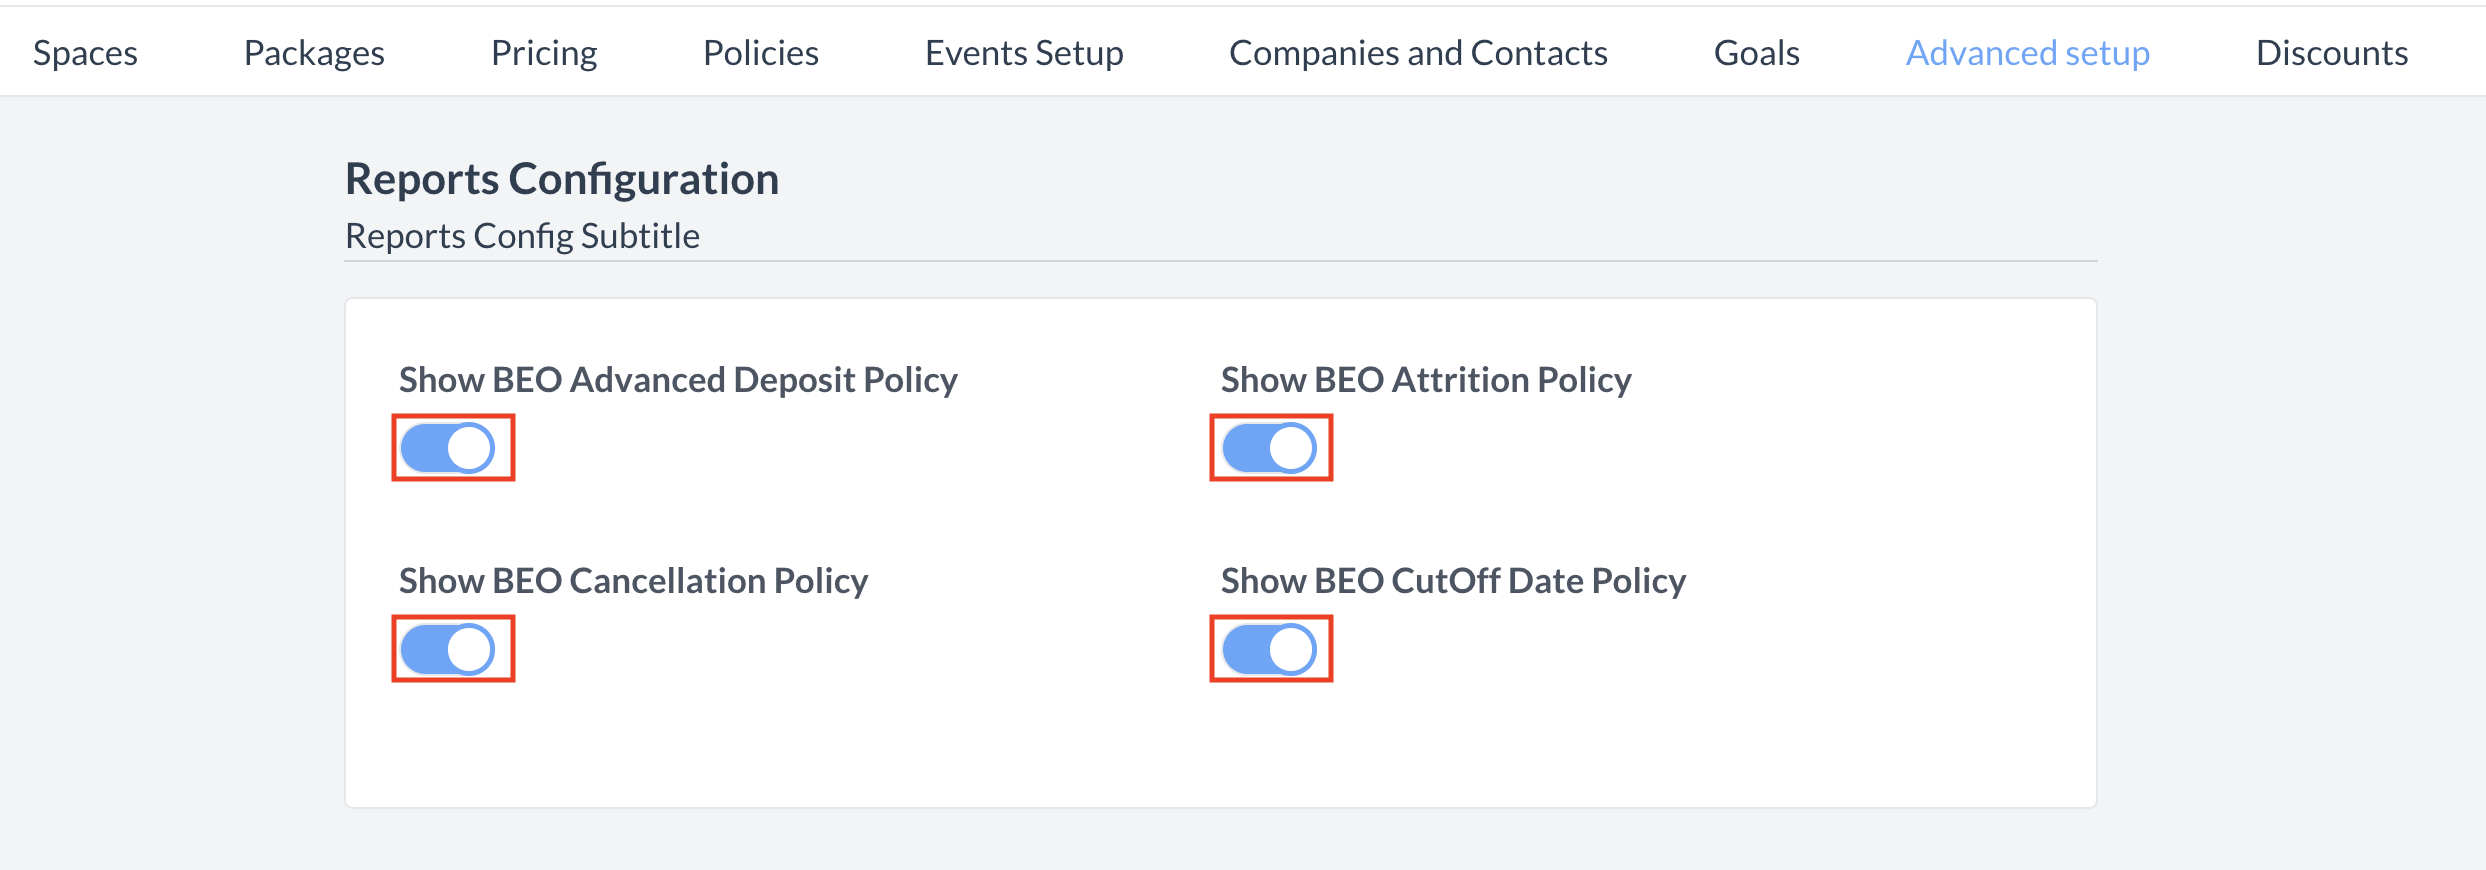2486x870 pixels.
Task: Disable Show BEO CutOff Date Policy
Action: (x=1271, y=649)
